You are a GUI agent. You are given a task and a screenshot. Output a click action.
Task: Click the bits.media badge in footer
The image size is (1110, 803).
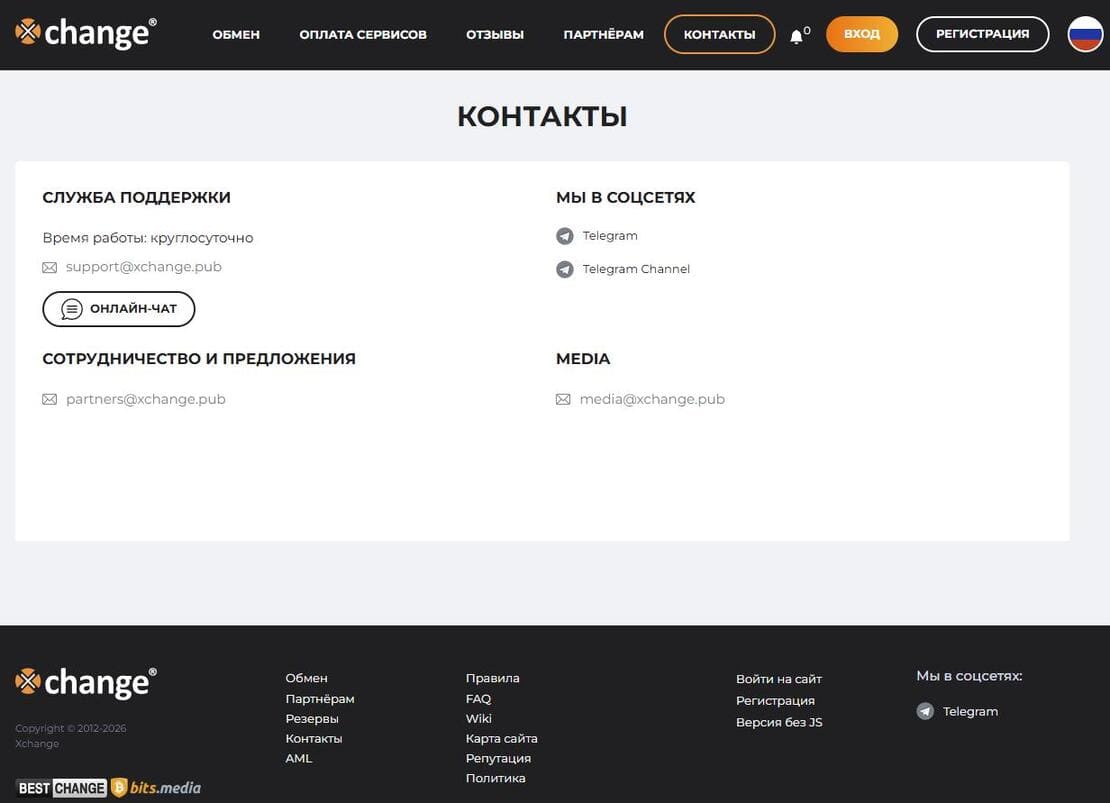[x=156, y=788]
